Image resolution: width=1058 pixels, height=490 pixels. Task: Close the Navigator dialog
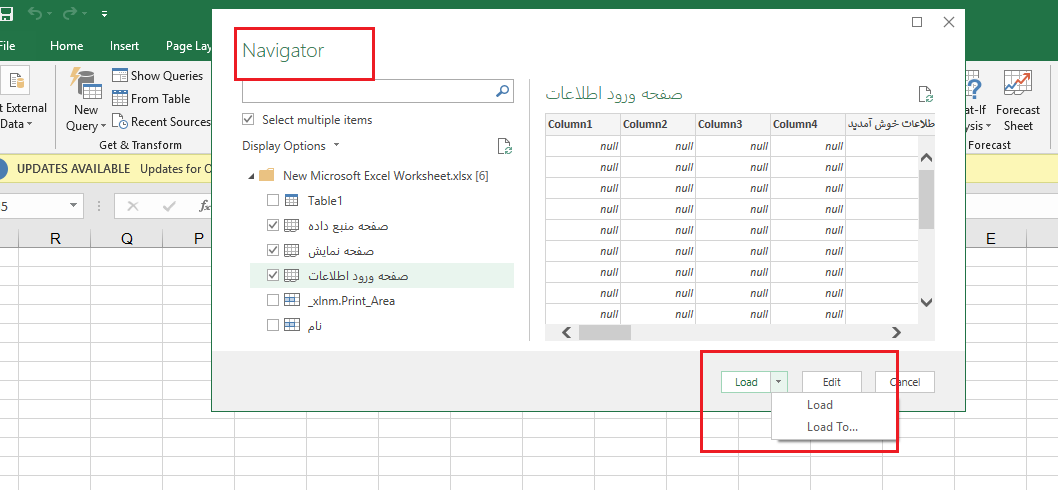tap(949, 22)
